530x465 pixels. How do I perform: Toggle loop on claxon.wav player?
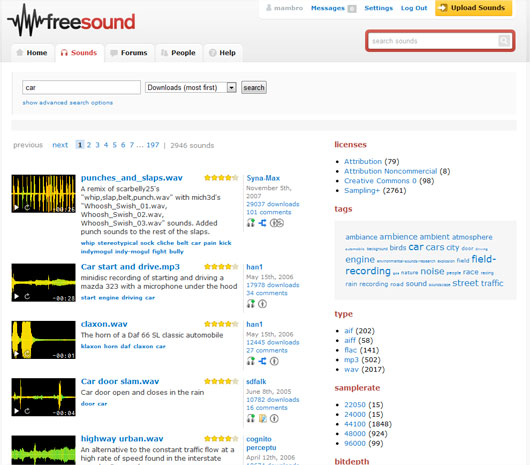pos(27,354)
